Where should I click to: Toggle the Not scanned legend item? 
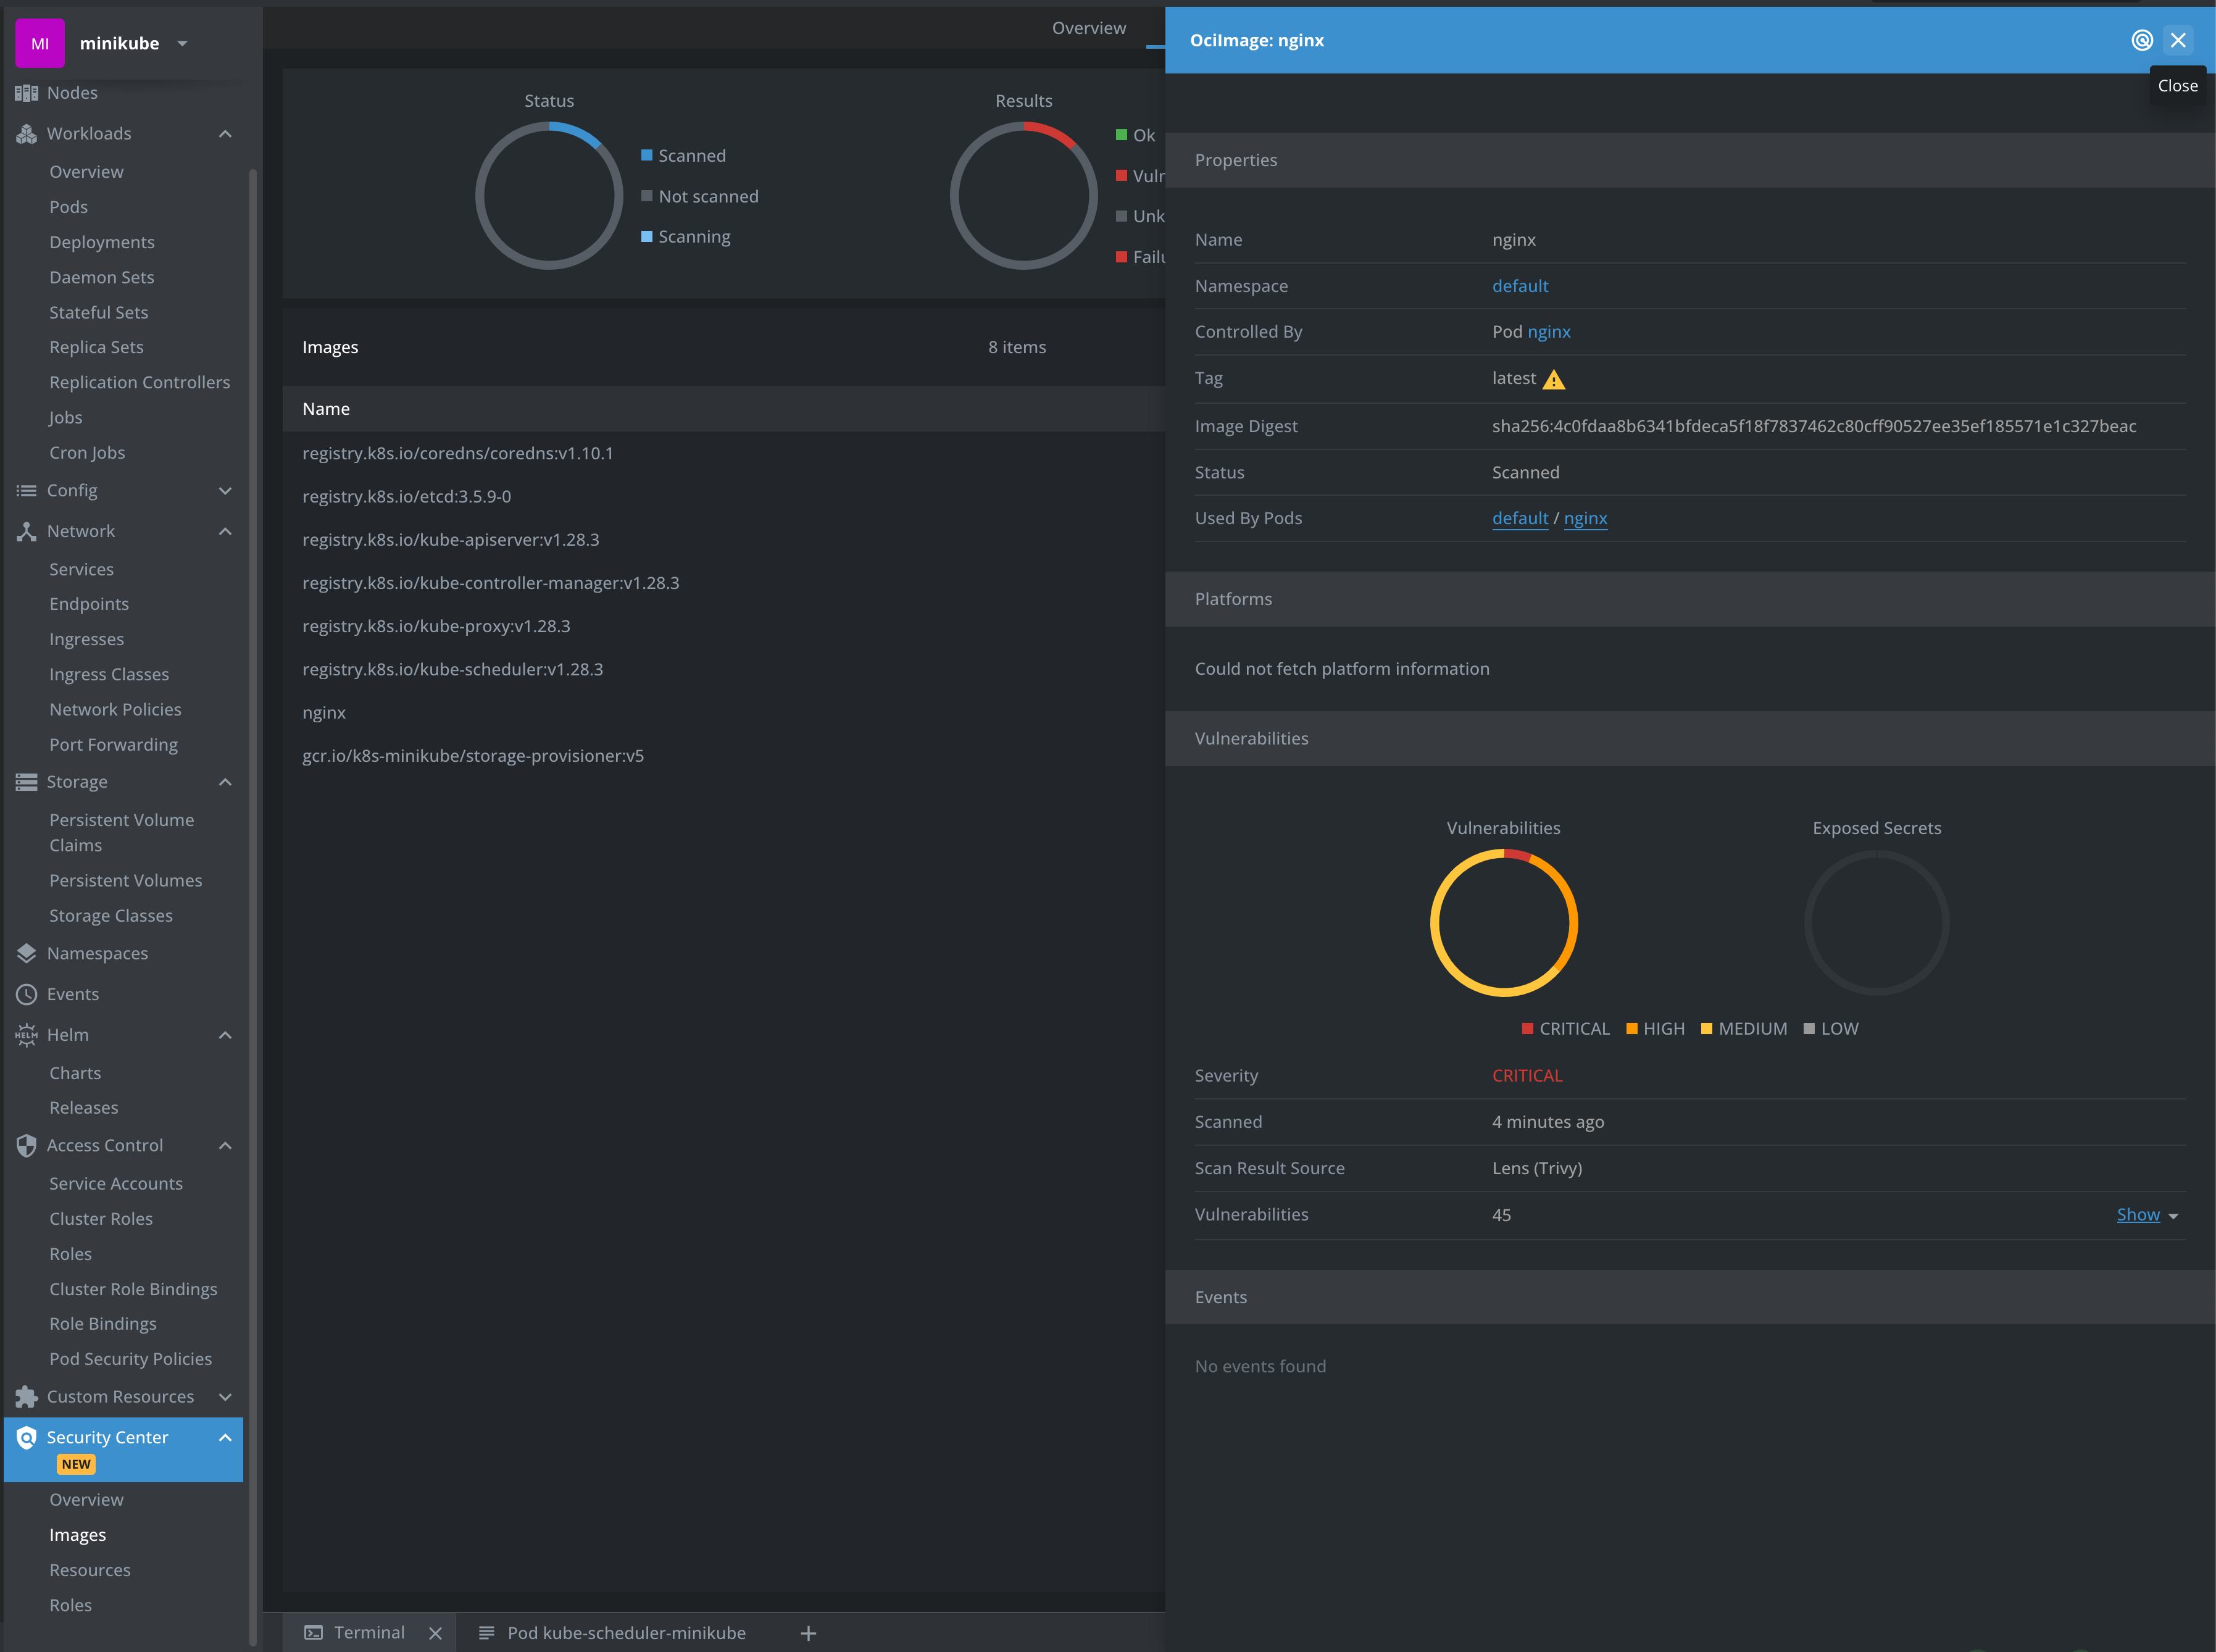(699, 197)
